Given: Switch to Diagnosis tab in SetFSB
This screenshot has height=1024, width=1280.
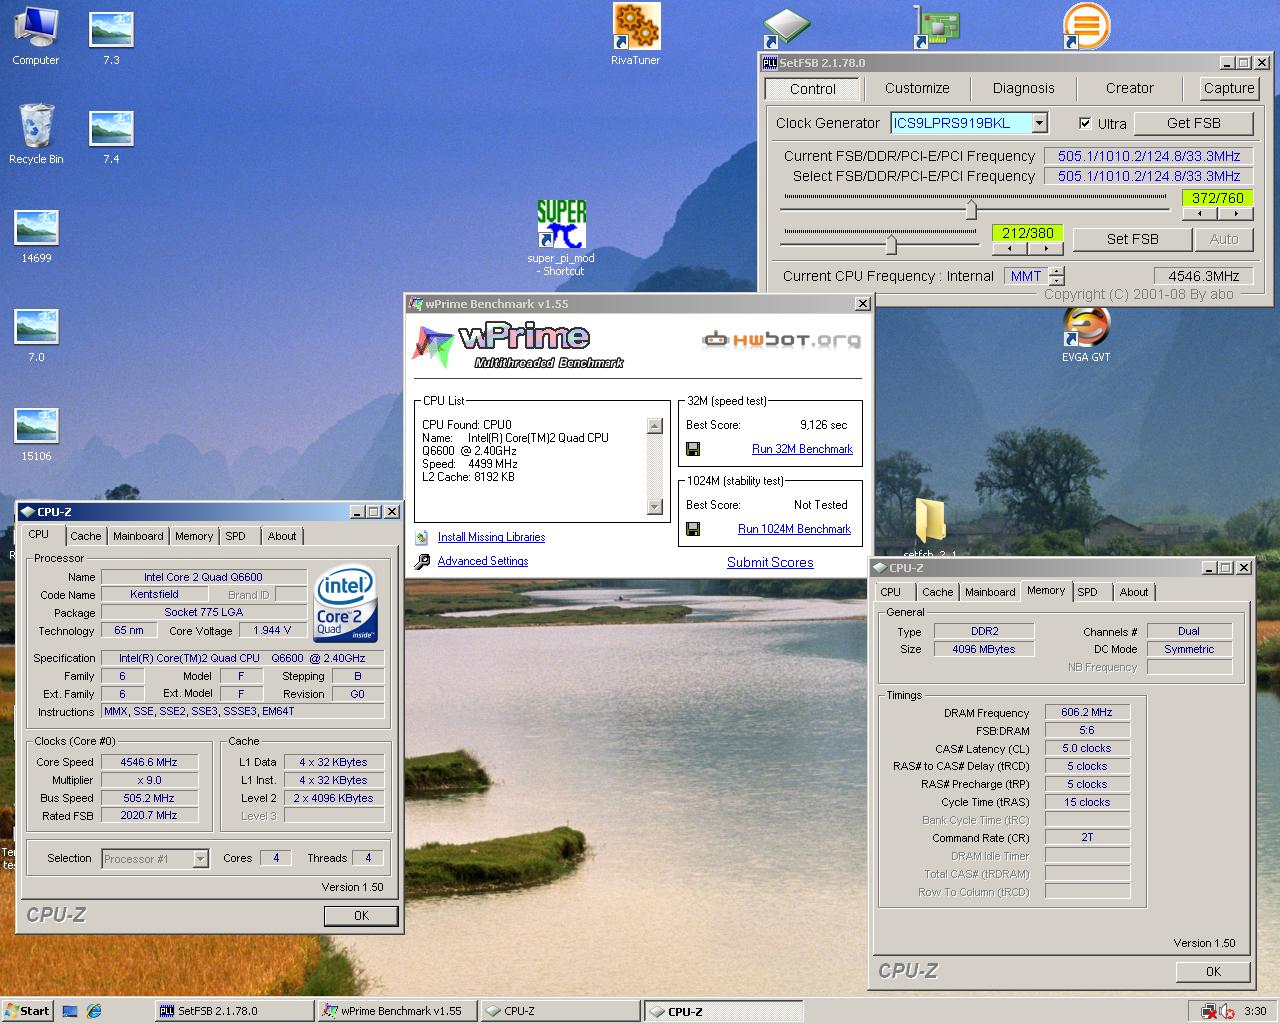Looking at the screenshot, I should (1023, 88).
